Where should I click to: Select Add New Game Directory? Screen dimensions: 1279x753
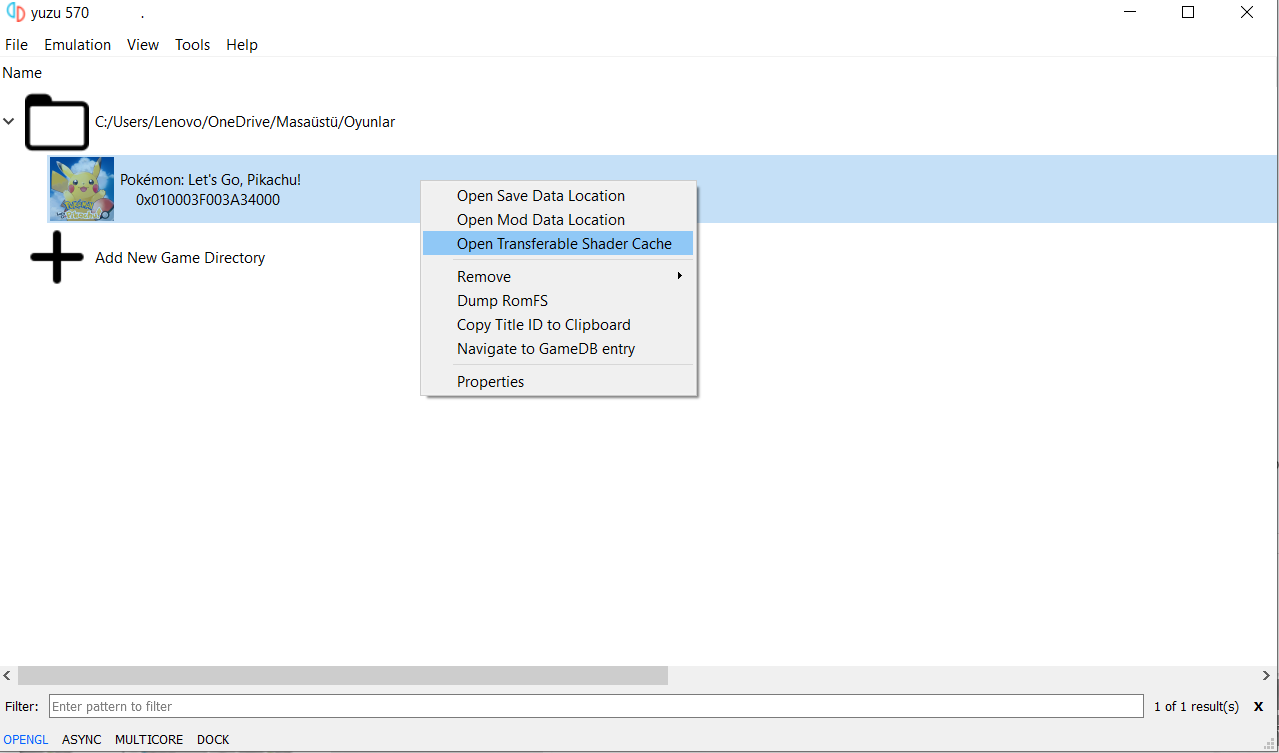pyautogui.click(x=180, y=258)
